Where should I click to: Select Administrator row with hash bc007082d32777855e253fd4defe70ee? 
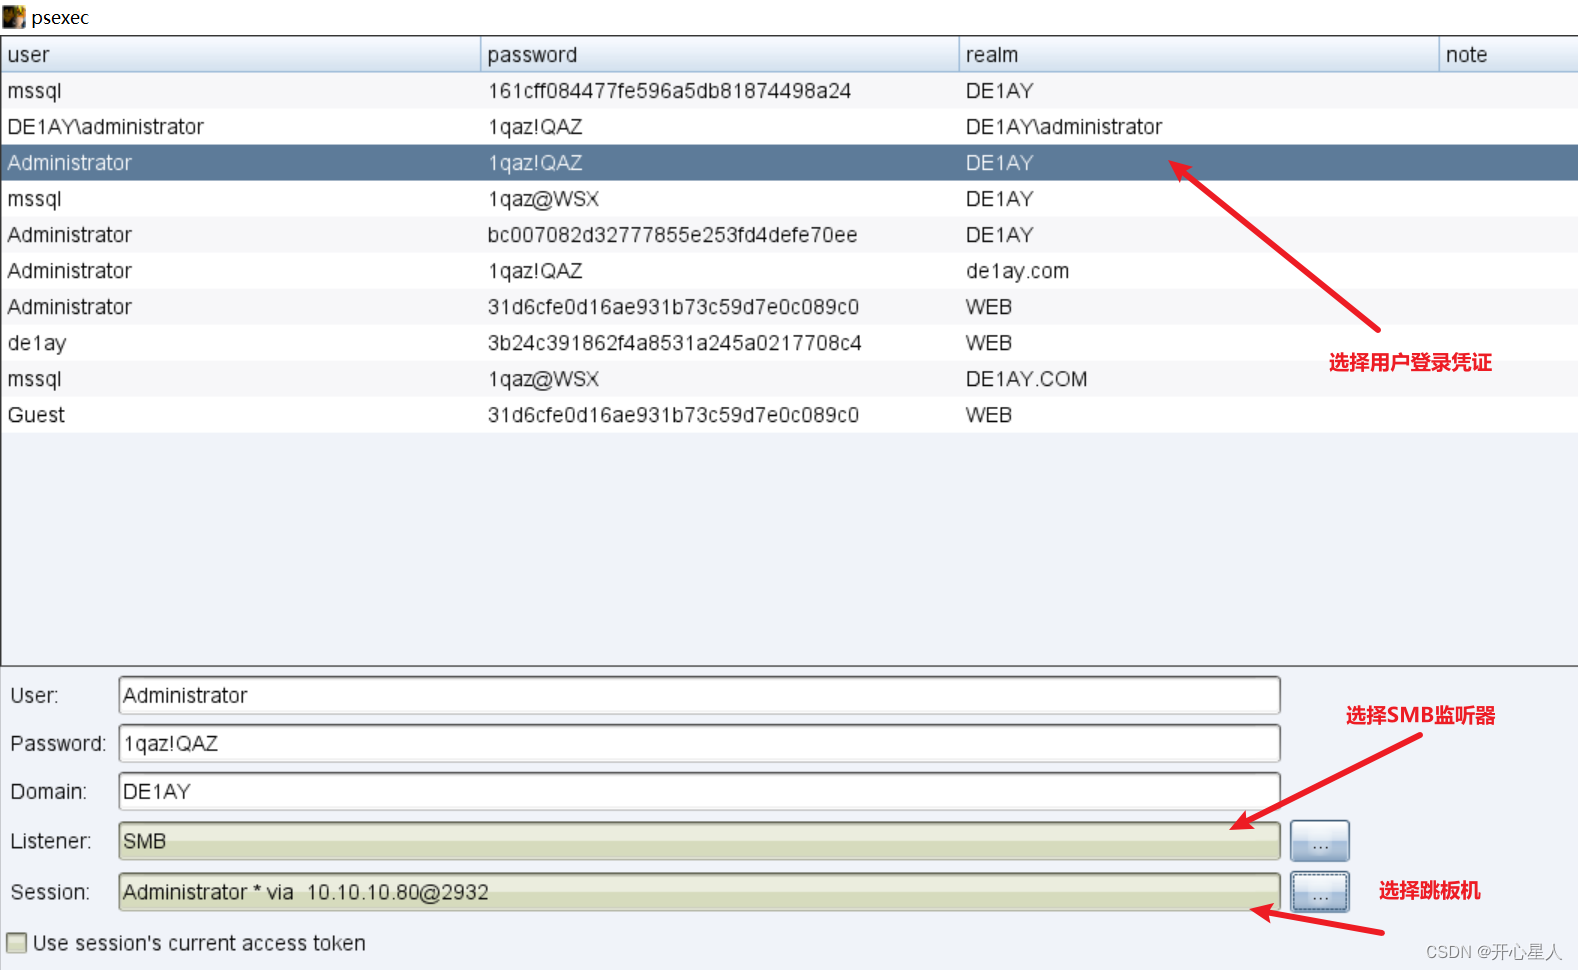pos(789,235)
